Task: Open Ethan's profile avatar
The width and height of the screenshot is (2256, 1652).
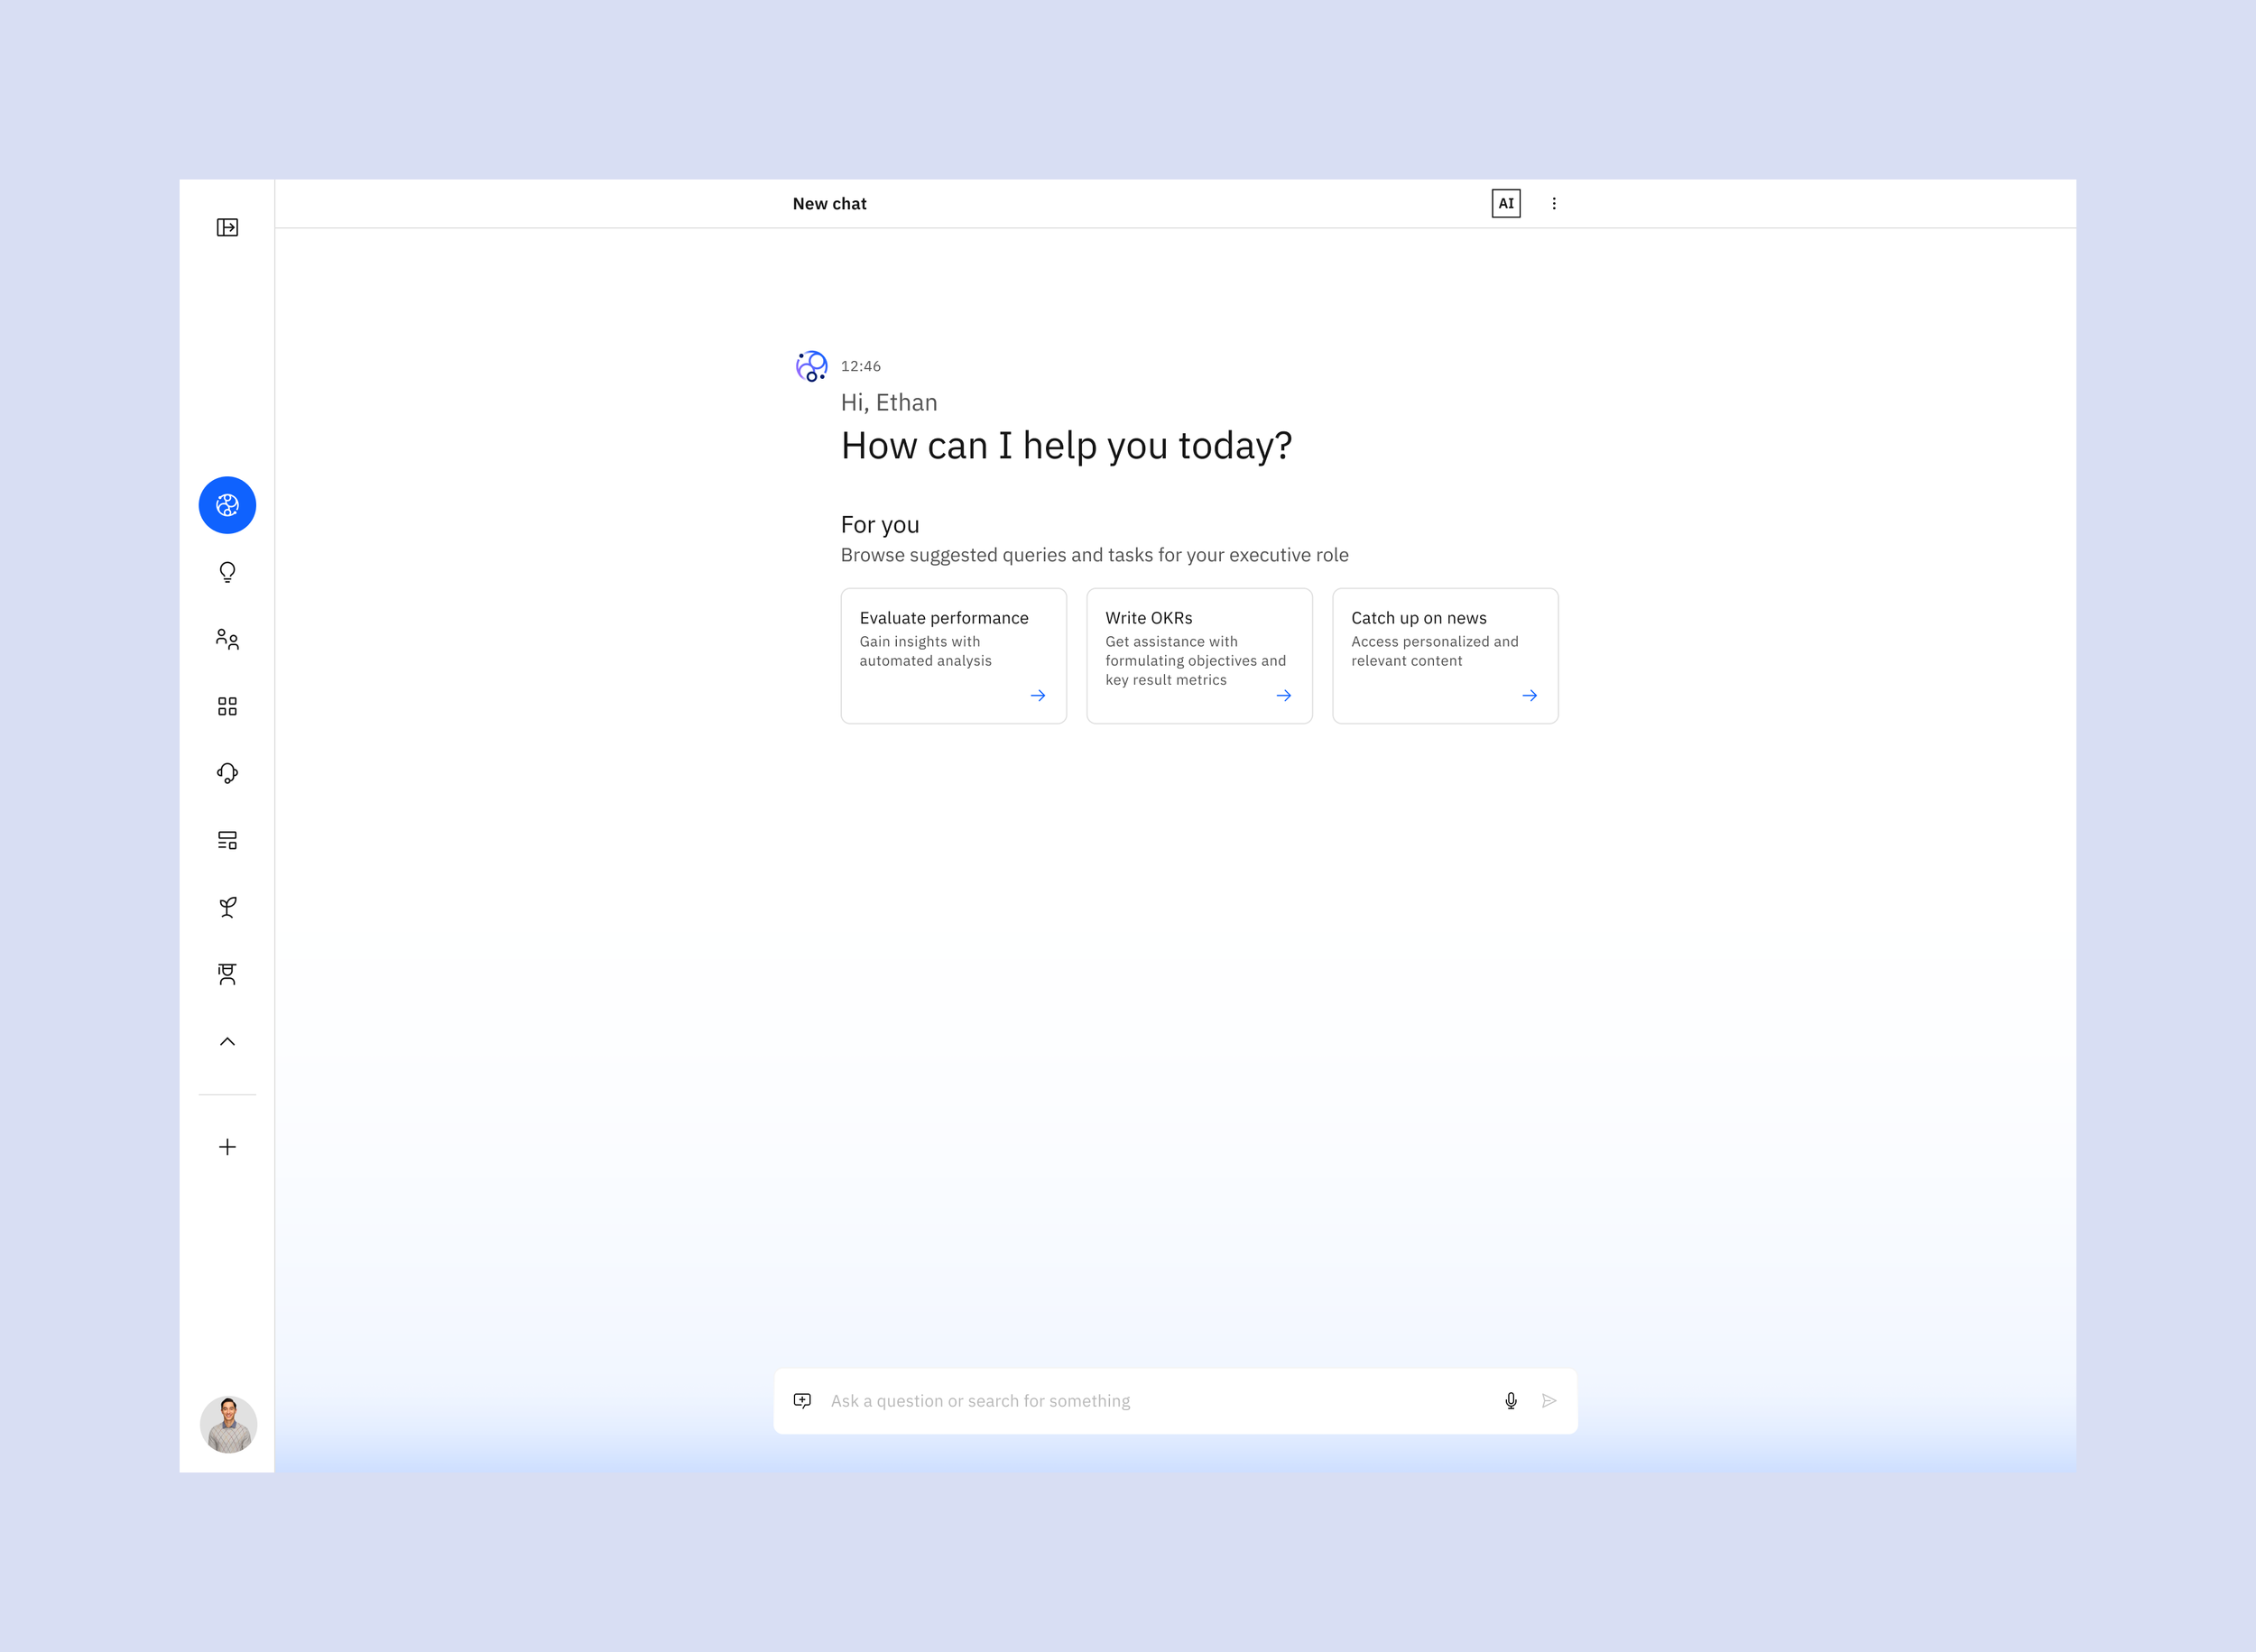Action: point(228,1424)
